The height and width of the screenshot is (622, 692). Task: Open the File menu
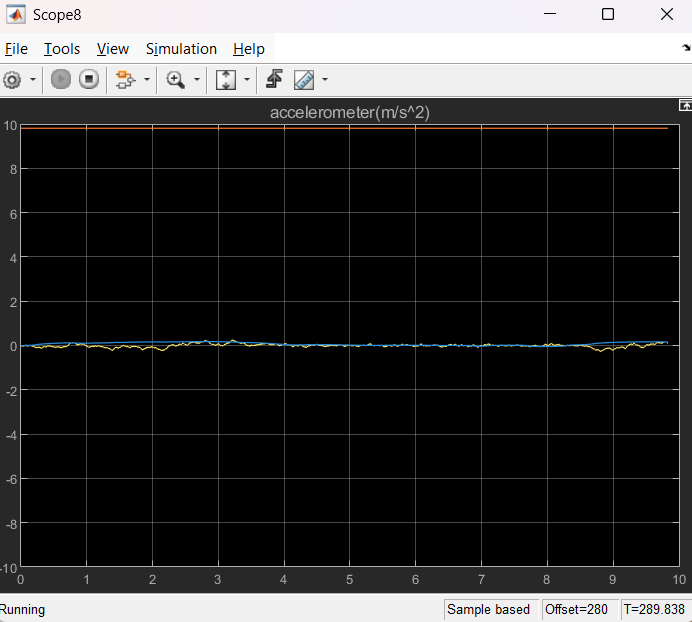click(x=17, y=49)
